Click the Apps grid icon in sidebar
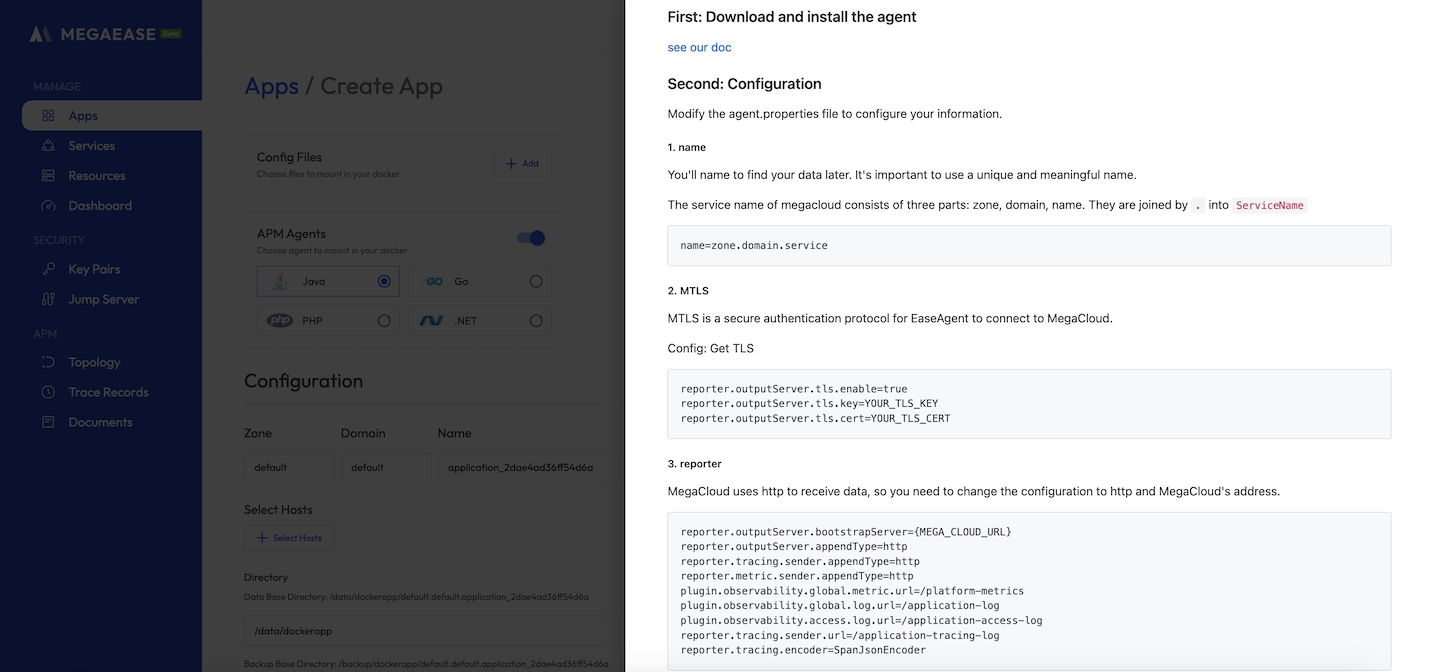 (x=48, y=116)
